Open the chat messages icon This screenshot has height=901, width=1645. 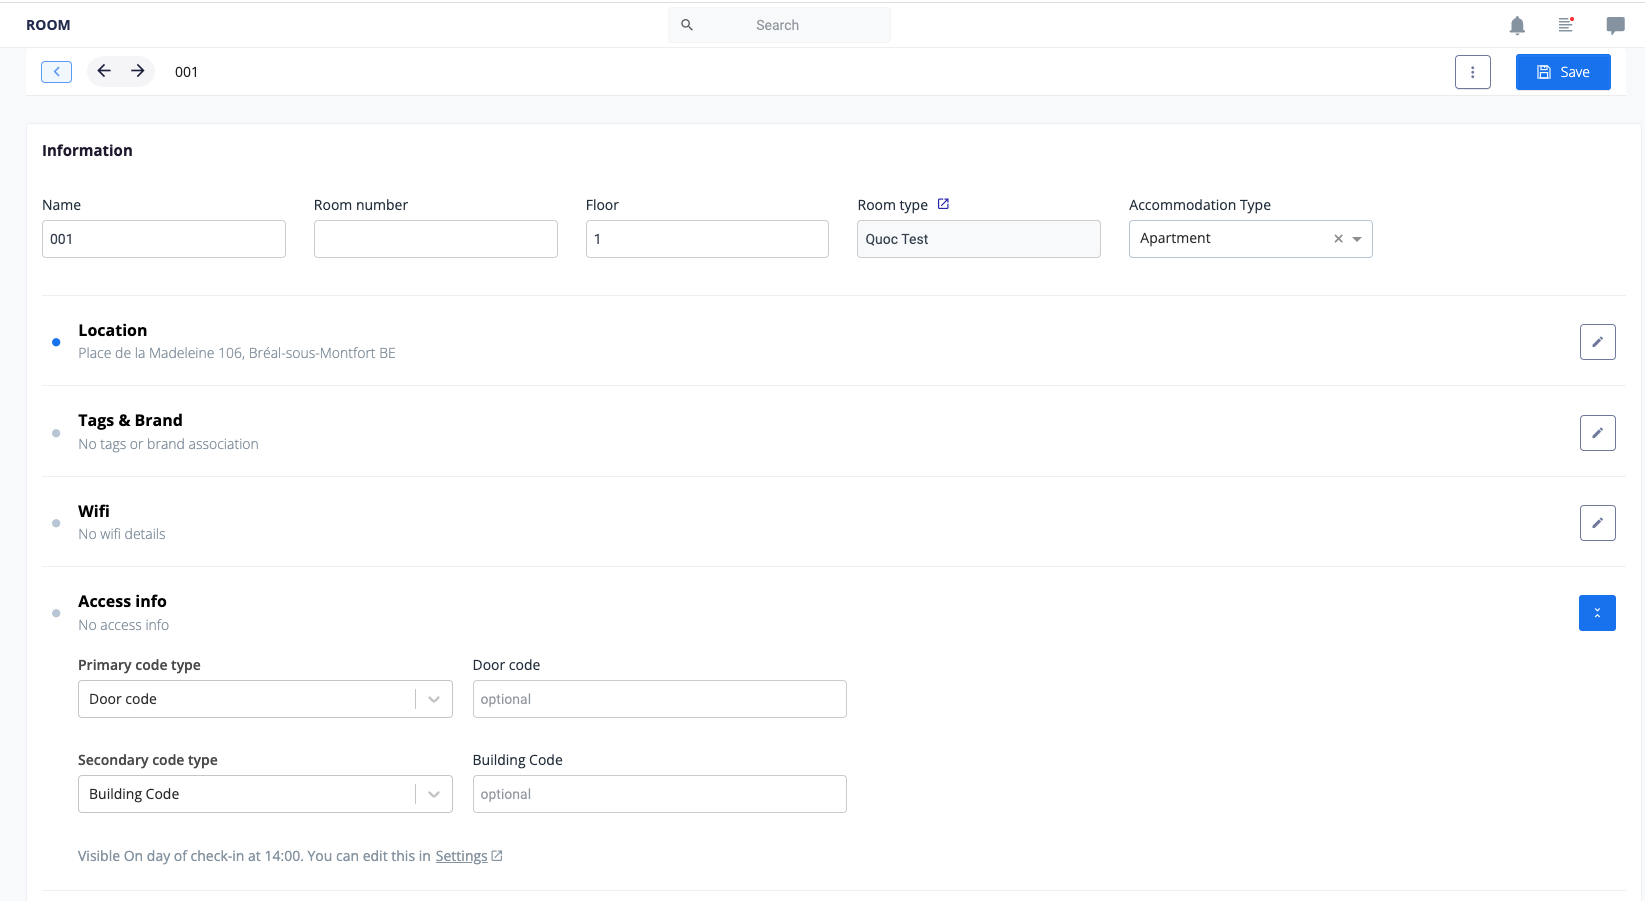point(1615,25)
